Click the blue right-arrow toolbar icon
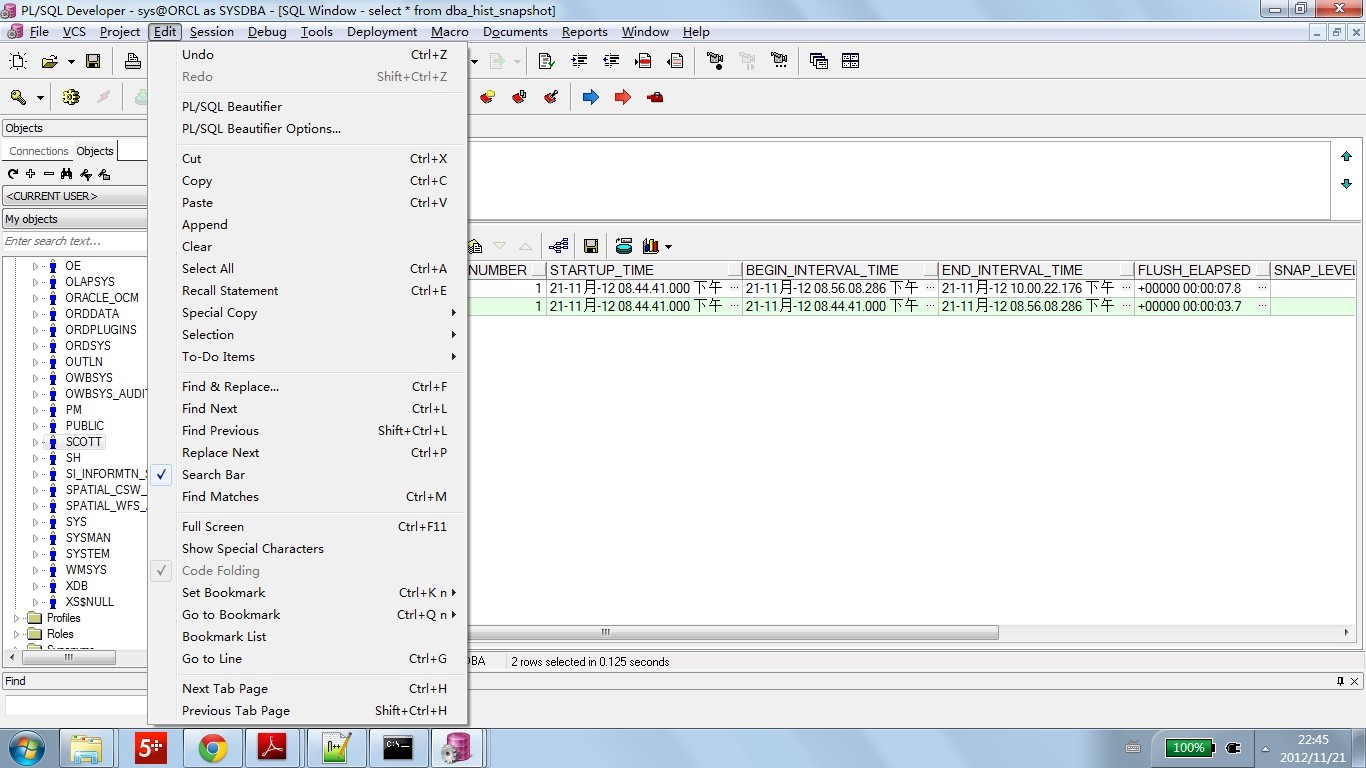 [x=590, y=97]
